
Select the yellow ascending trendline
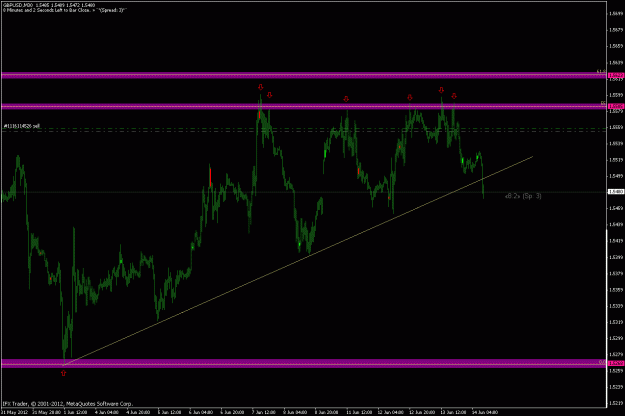click(x=298, y=261)
